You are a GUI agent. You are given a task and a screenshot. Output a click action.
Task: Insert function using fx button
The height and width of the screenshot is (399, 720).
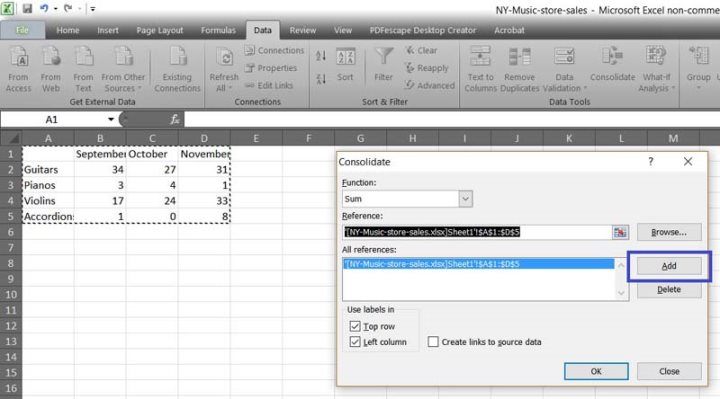[174, 120]
